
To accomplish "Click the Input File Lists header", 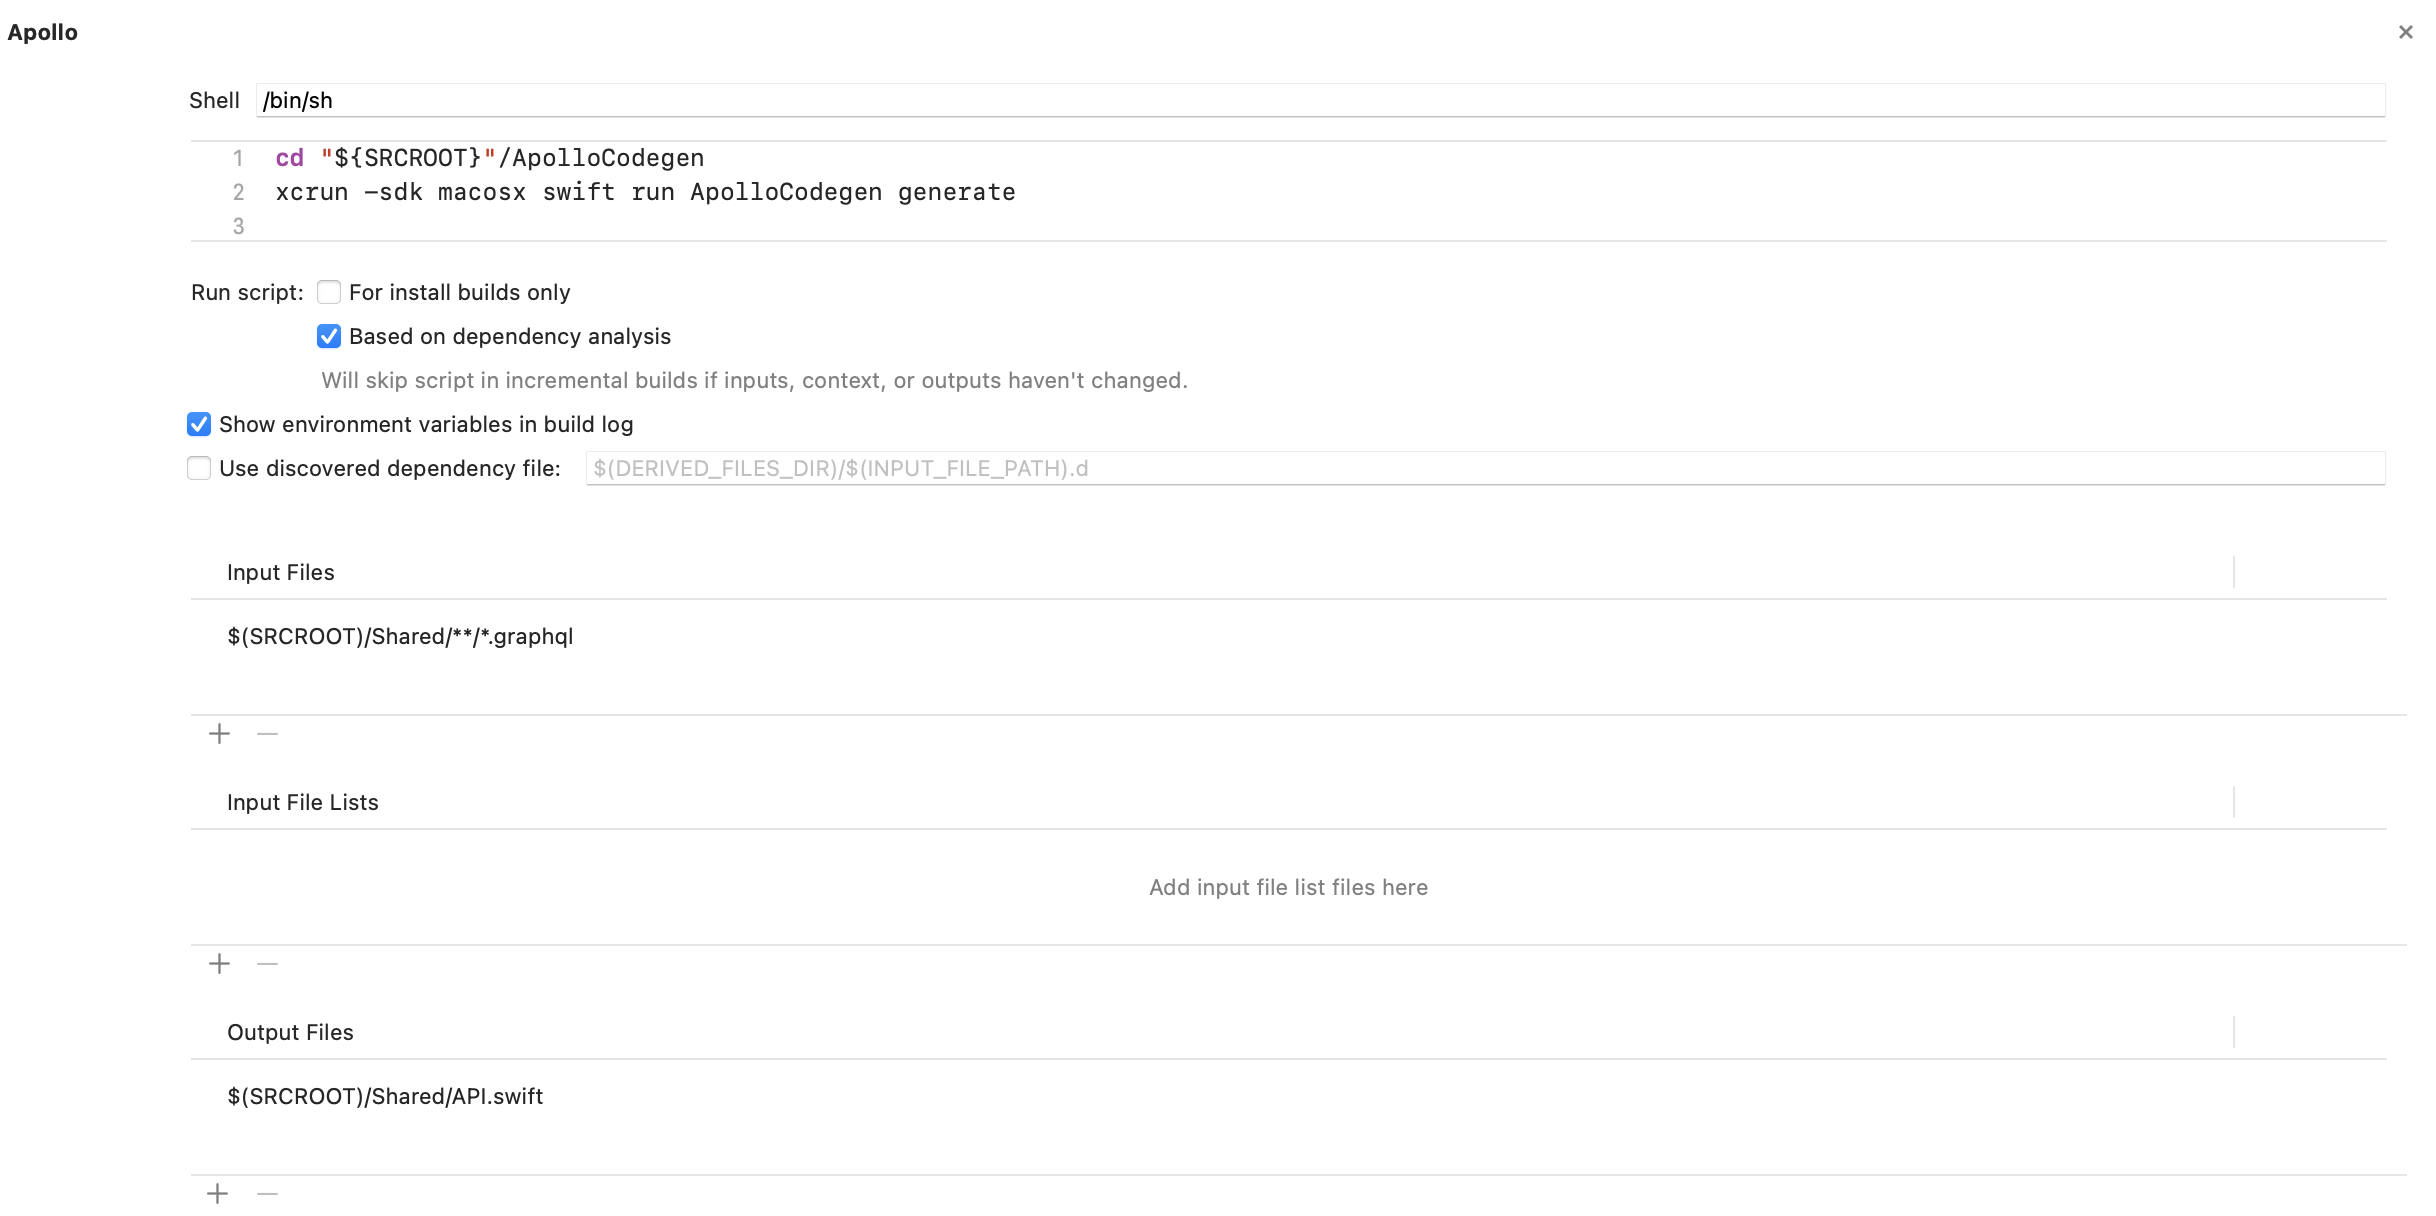I will point(303,802).
